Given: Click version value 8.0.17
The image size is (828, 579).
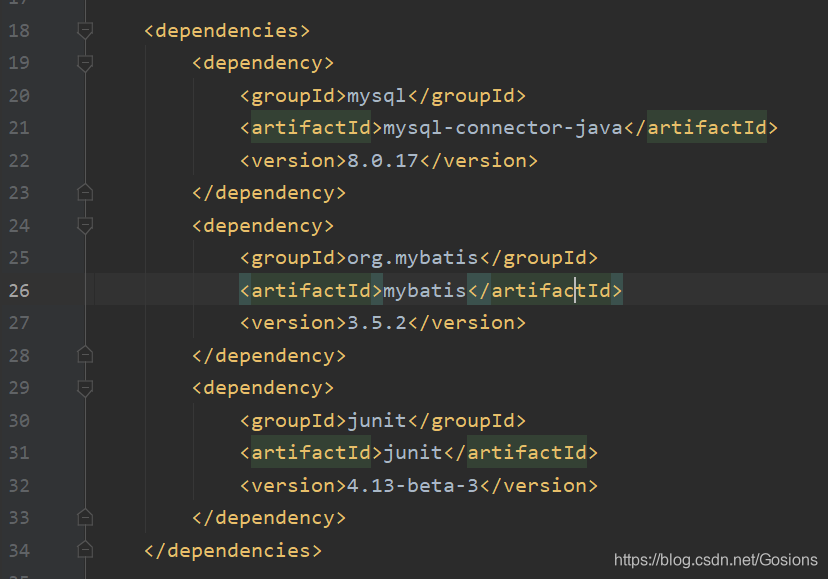Looking at the screenshot, I should tap(383, 161).
